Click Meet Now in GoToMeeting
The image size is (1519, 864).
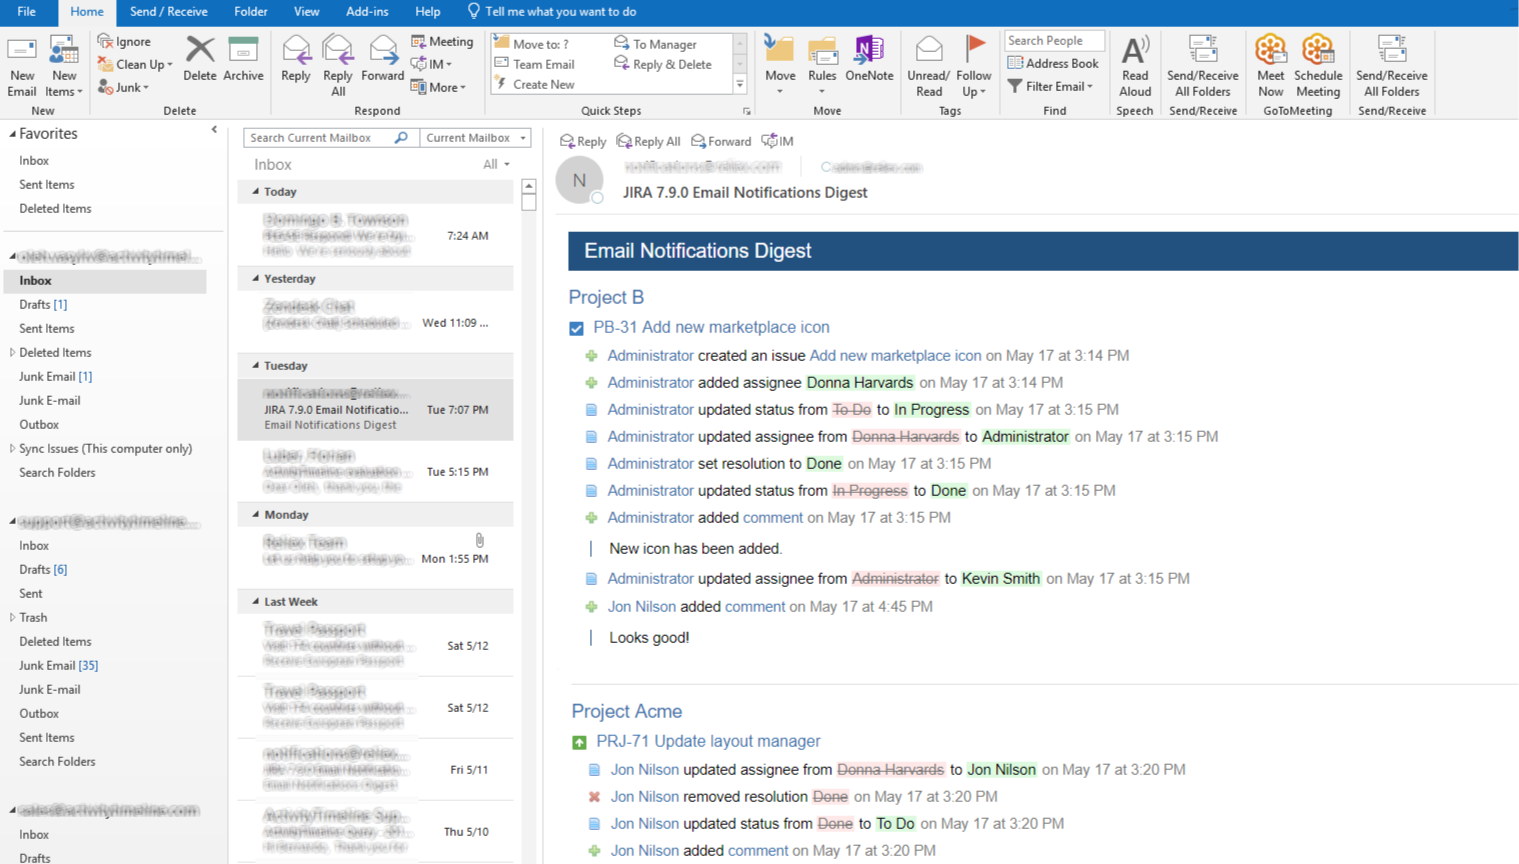click(x=1271, y=66)
